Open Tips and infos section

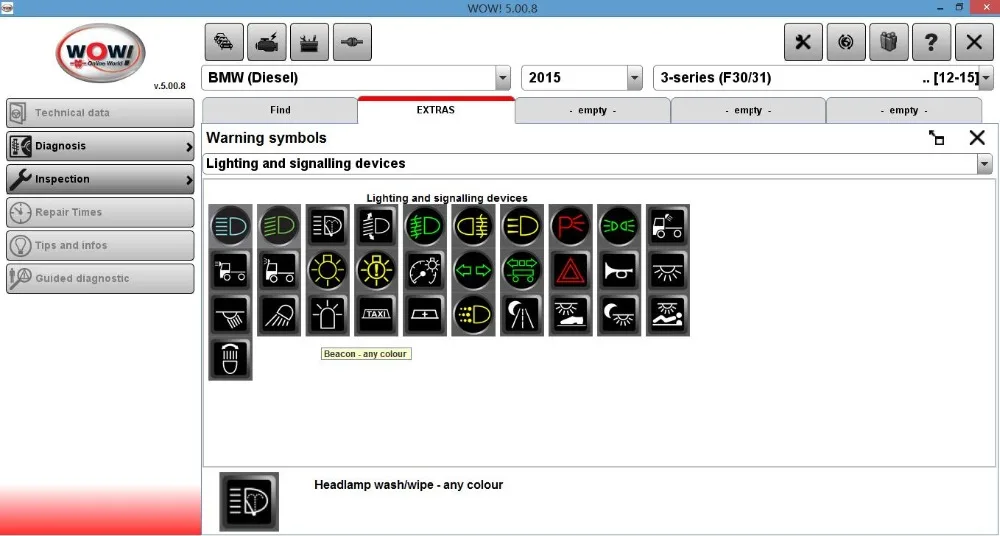(x=100, y=246)
